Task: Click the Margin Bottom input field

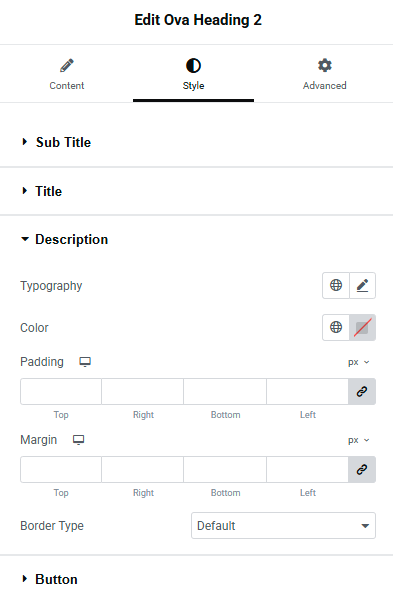Action: coord(225,469)
